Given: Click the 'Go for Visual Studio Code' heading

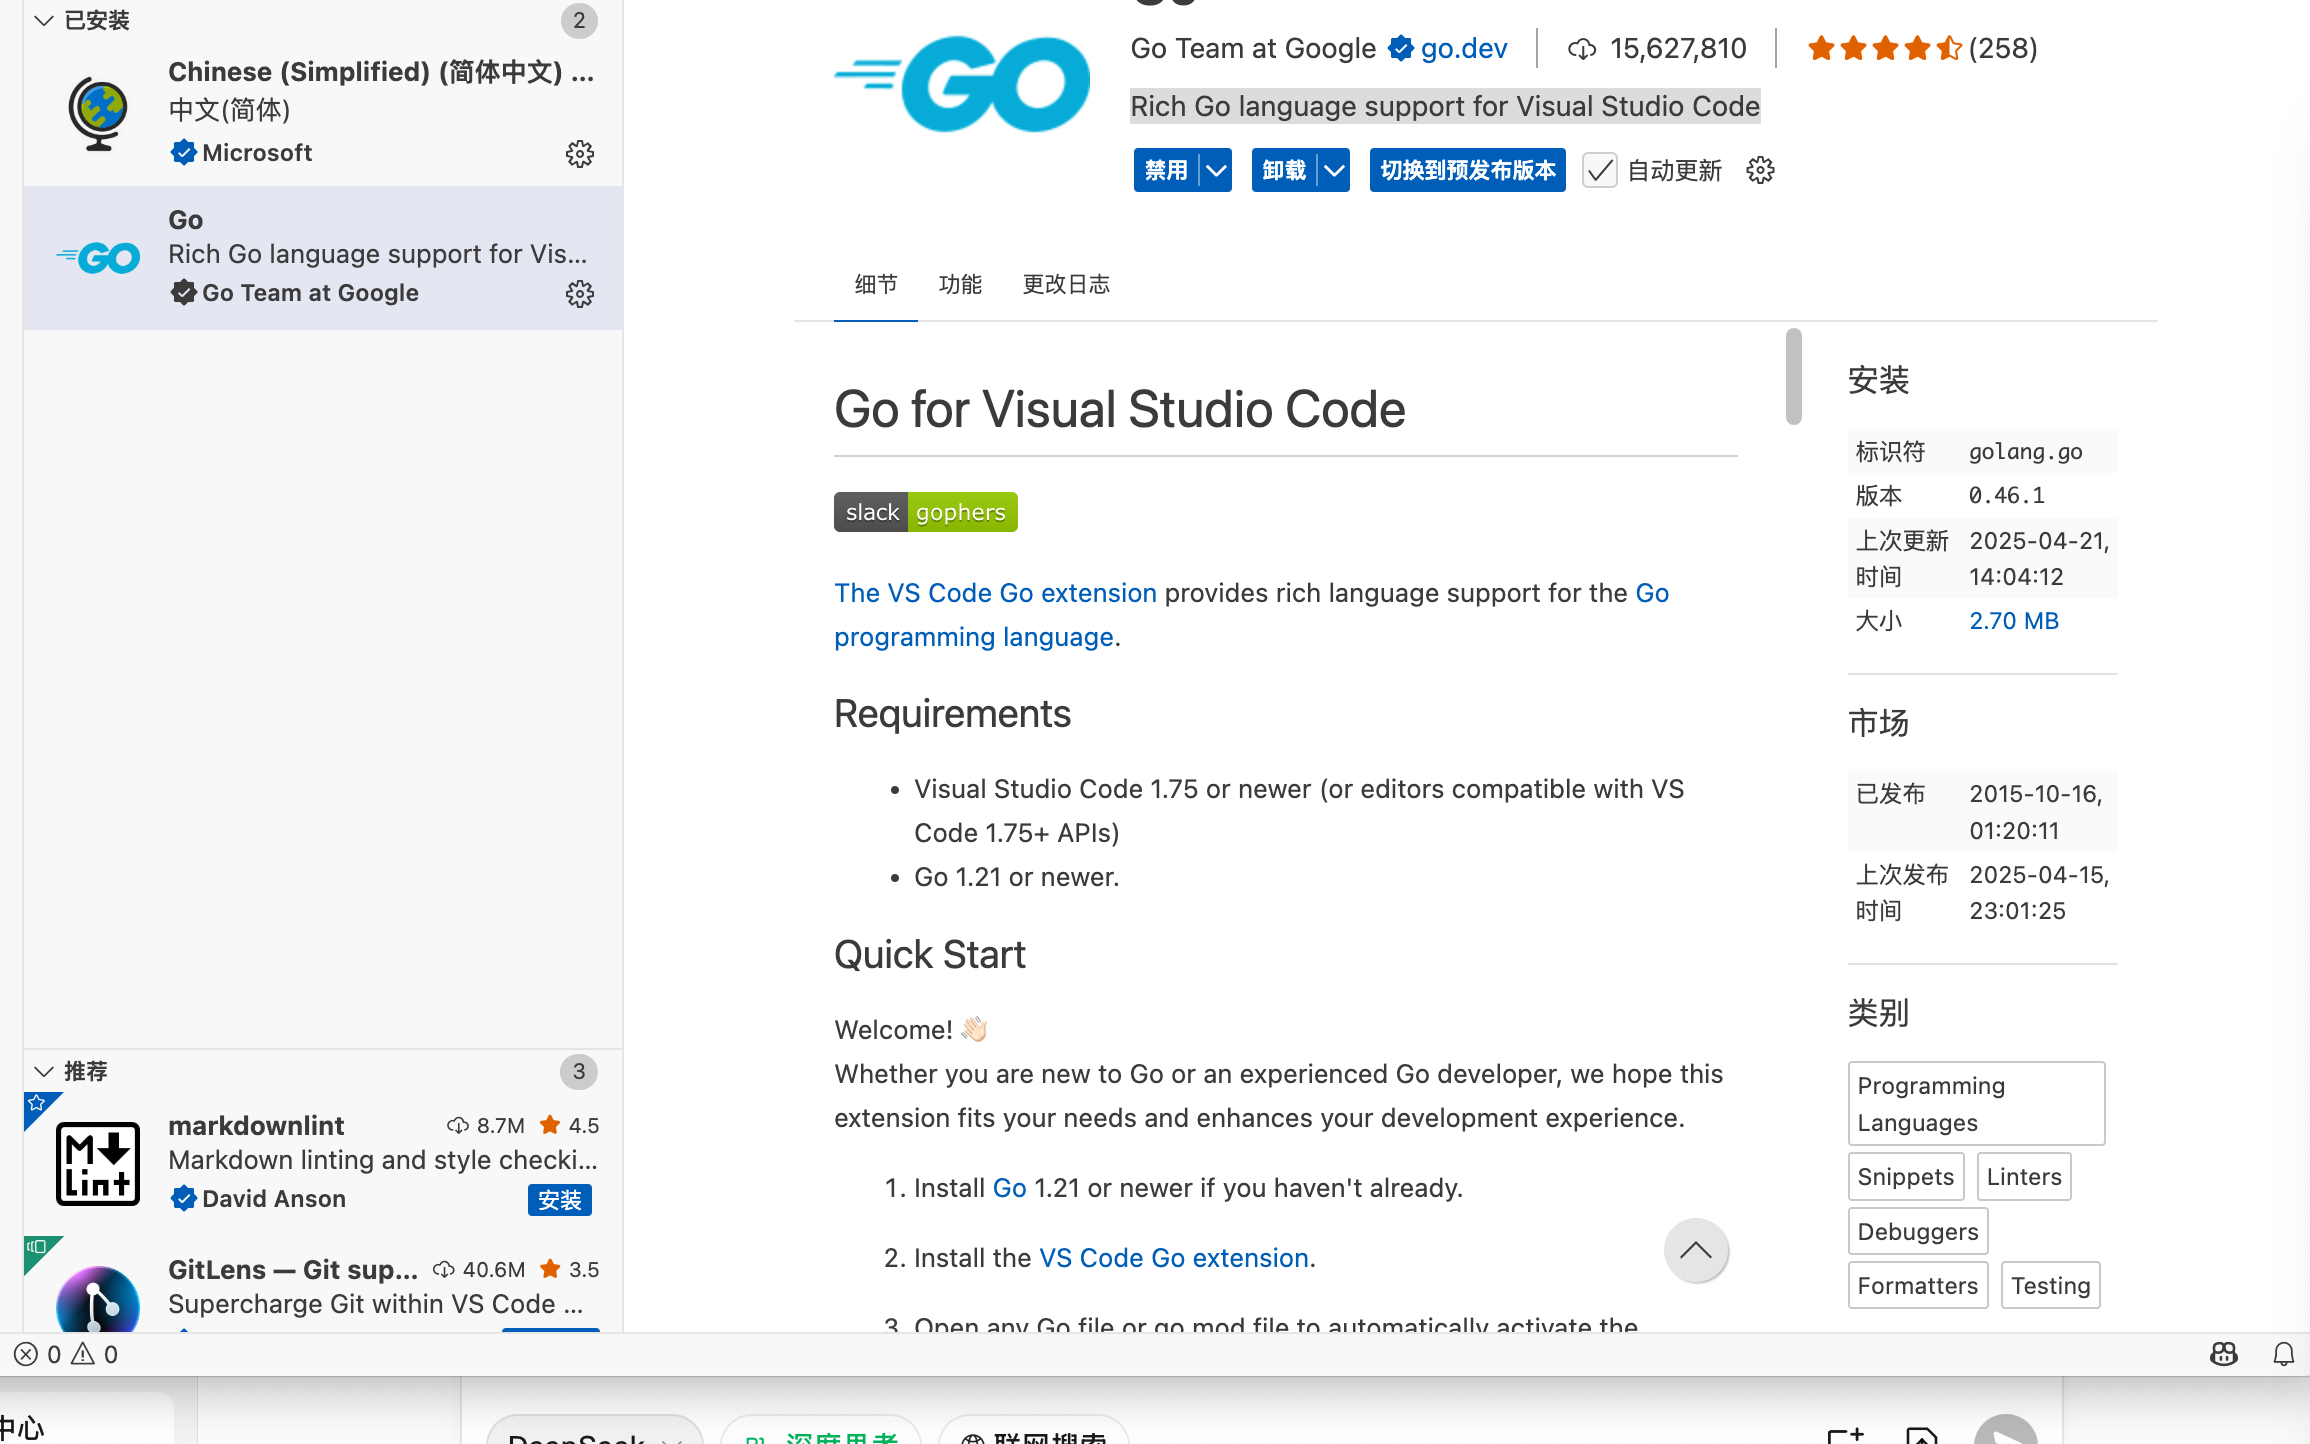Looking at the screenshot, I should 1120,410.
